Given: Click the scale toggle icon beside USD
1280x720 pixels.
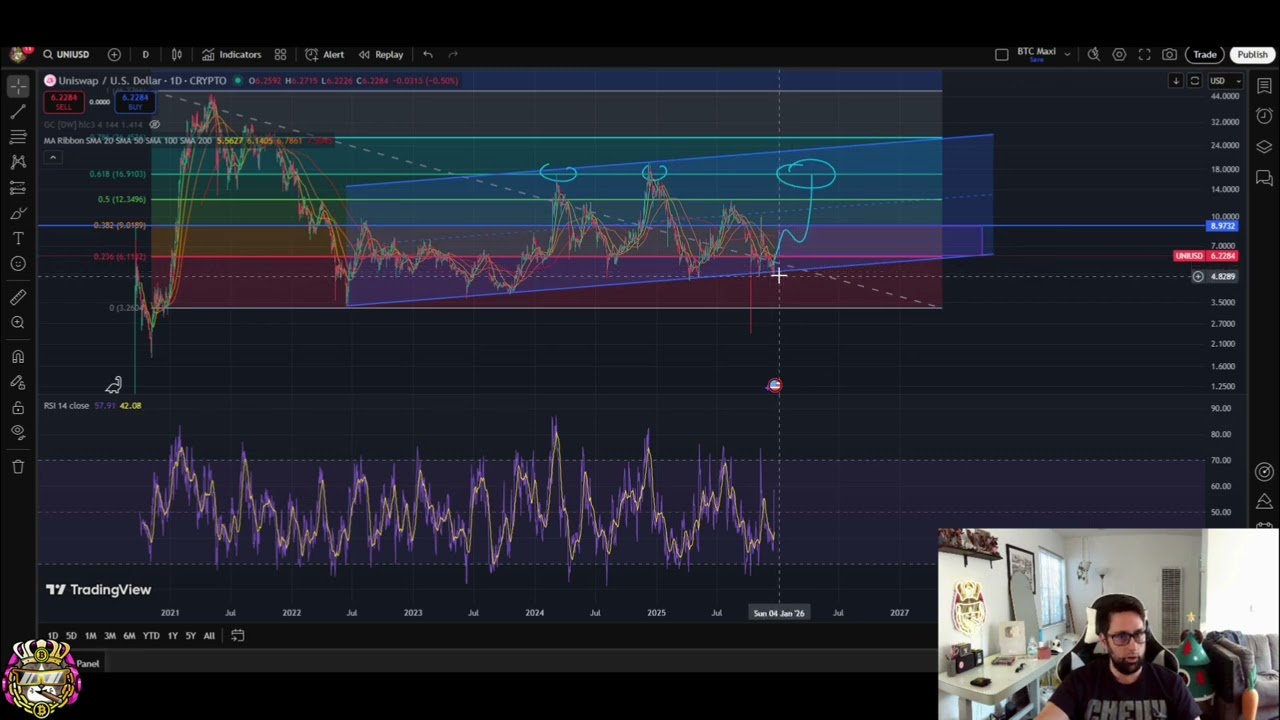Looking at the screenshot, I should coord(1194,81).
